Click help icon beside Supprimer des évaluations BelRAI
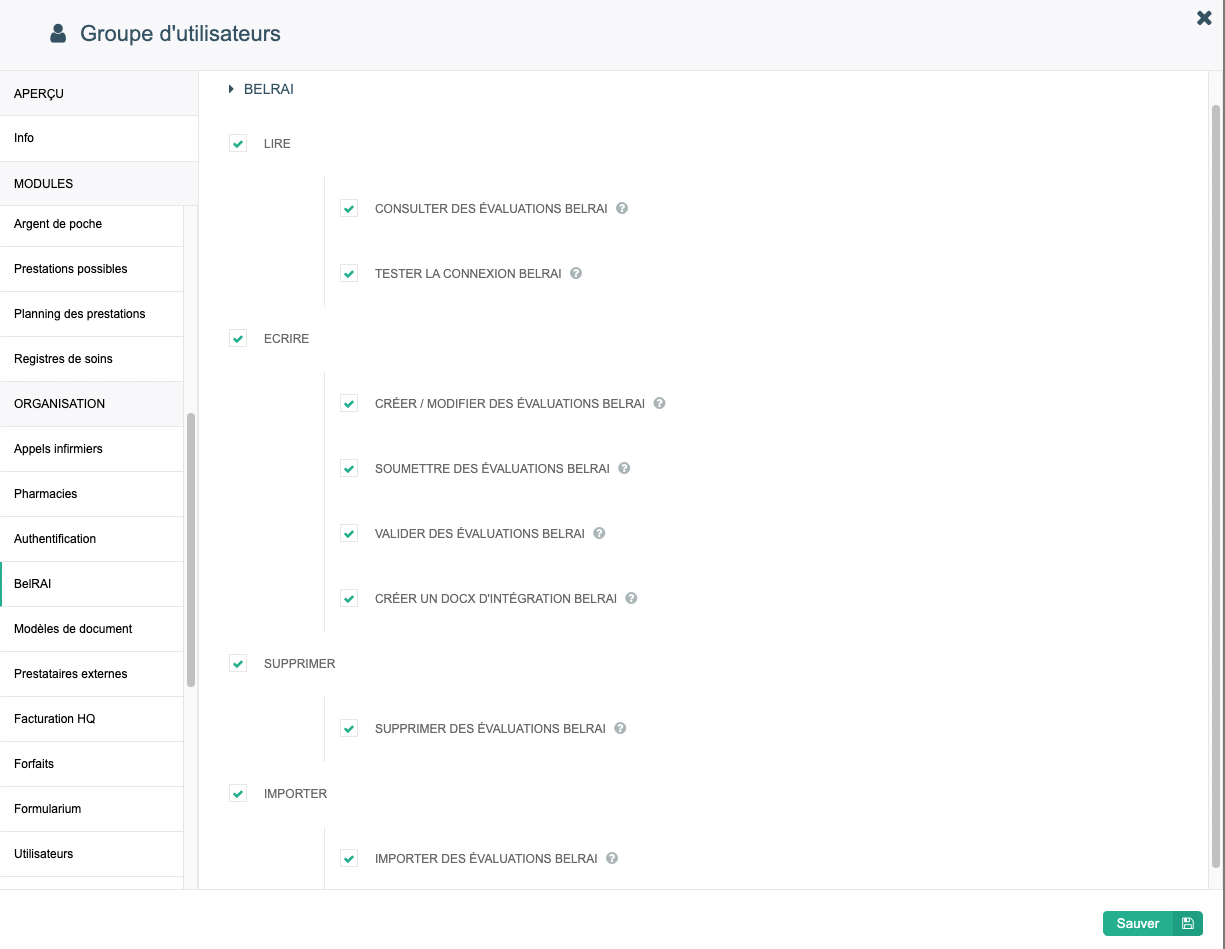 620,729
